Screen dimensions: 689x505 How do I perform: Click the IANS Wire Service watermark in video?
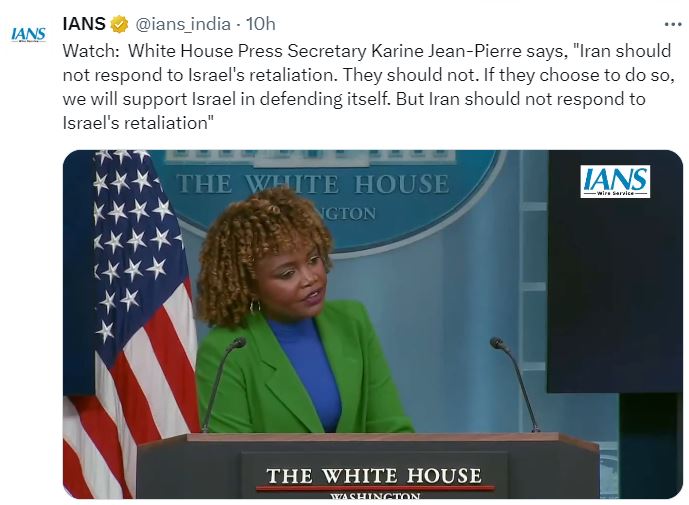pos(615,182)
